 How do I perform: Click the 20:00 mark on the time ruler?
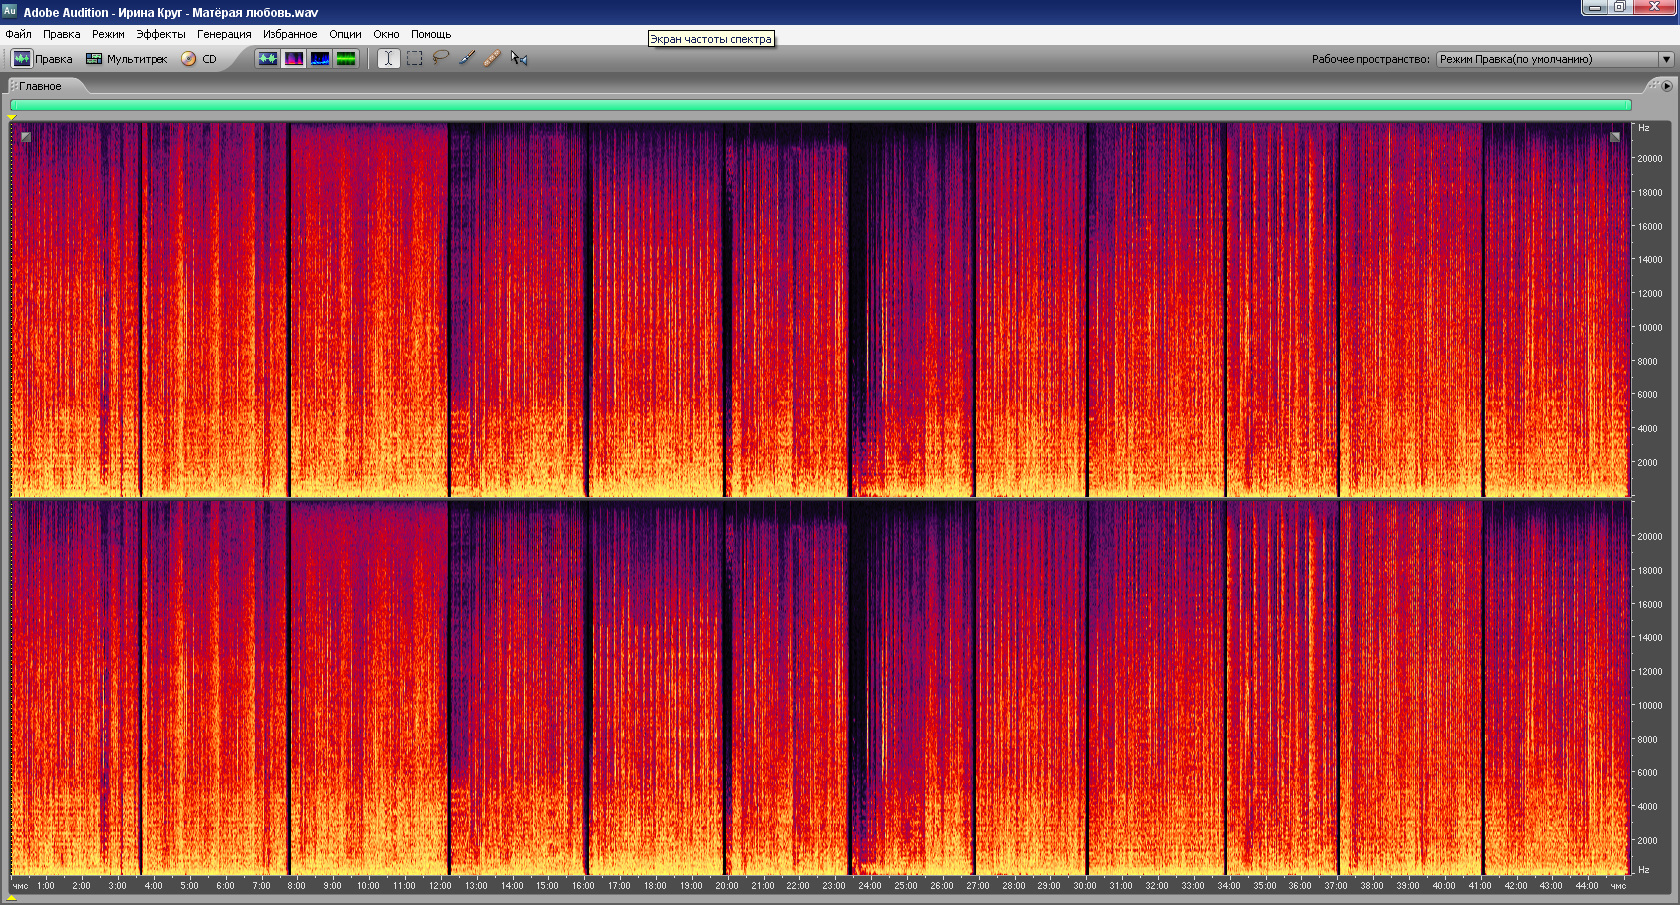click(x=727, y=885)
